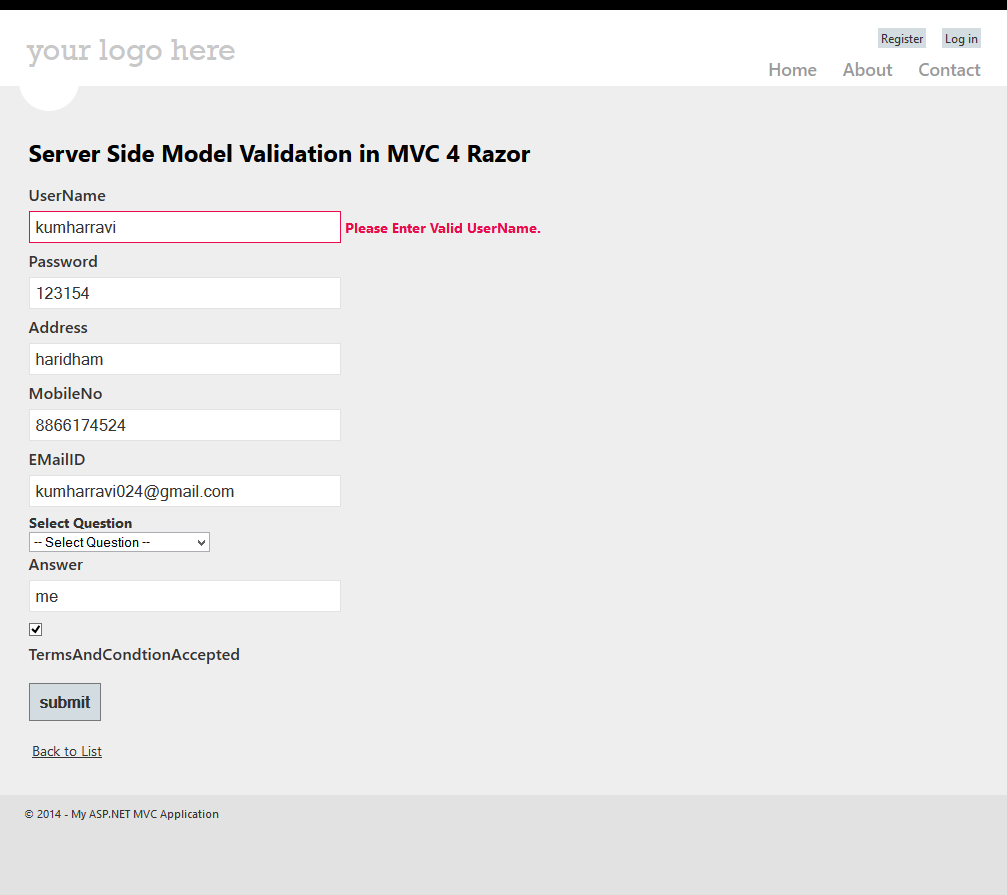Open the Contact page
The width and height of the screenshot is (1007, 895).
tap(948, 69)
